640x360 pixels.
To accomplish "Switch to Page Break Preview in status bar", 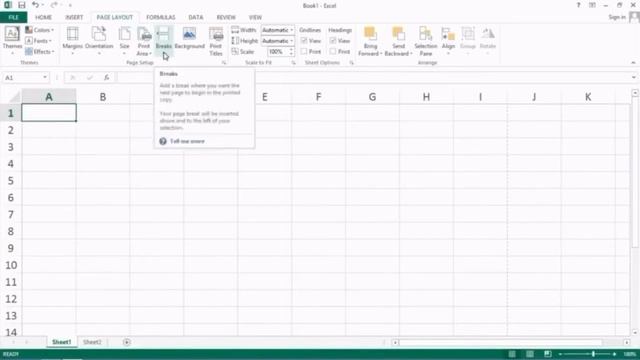I will 548,354.
